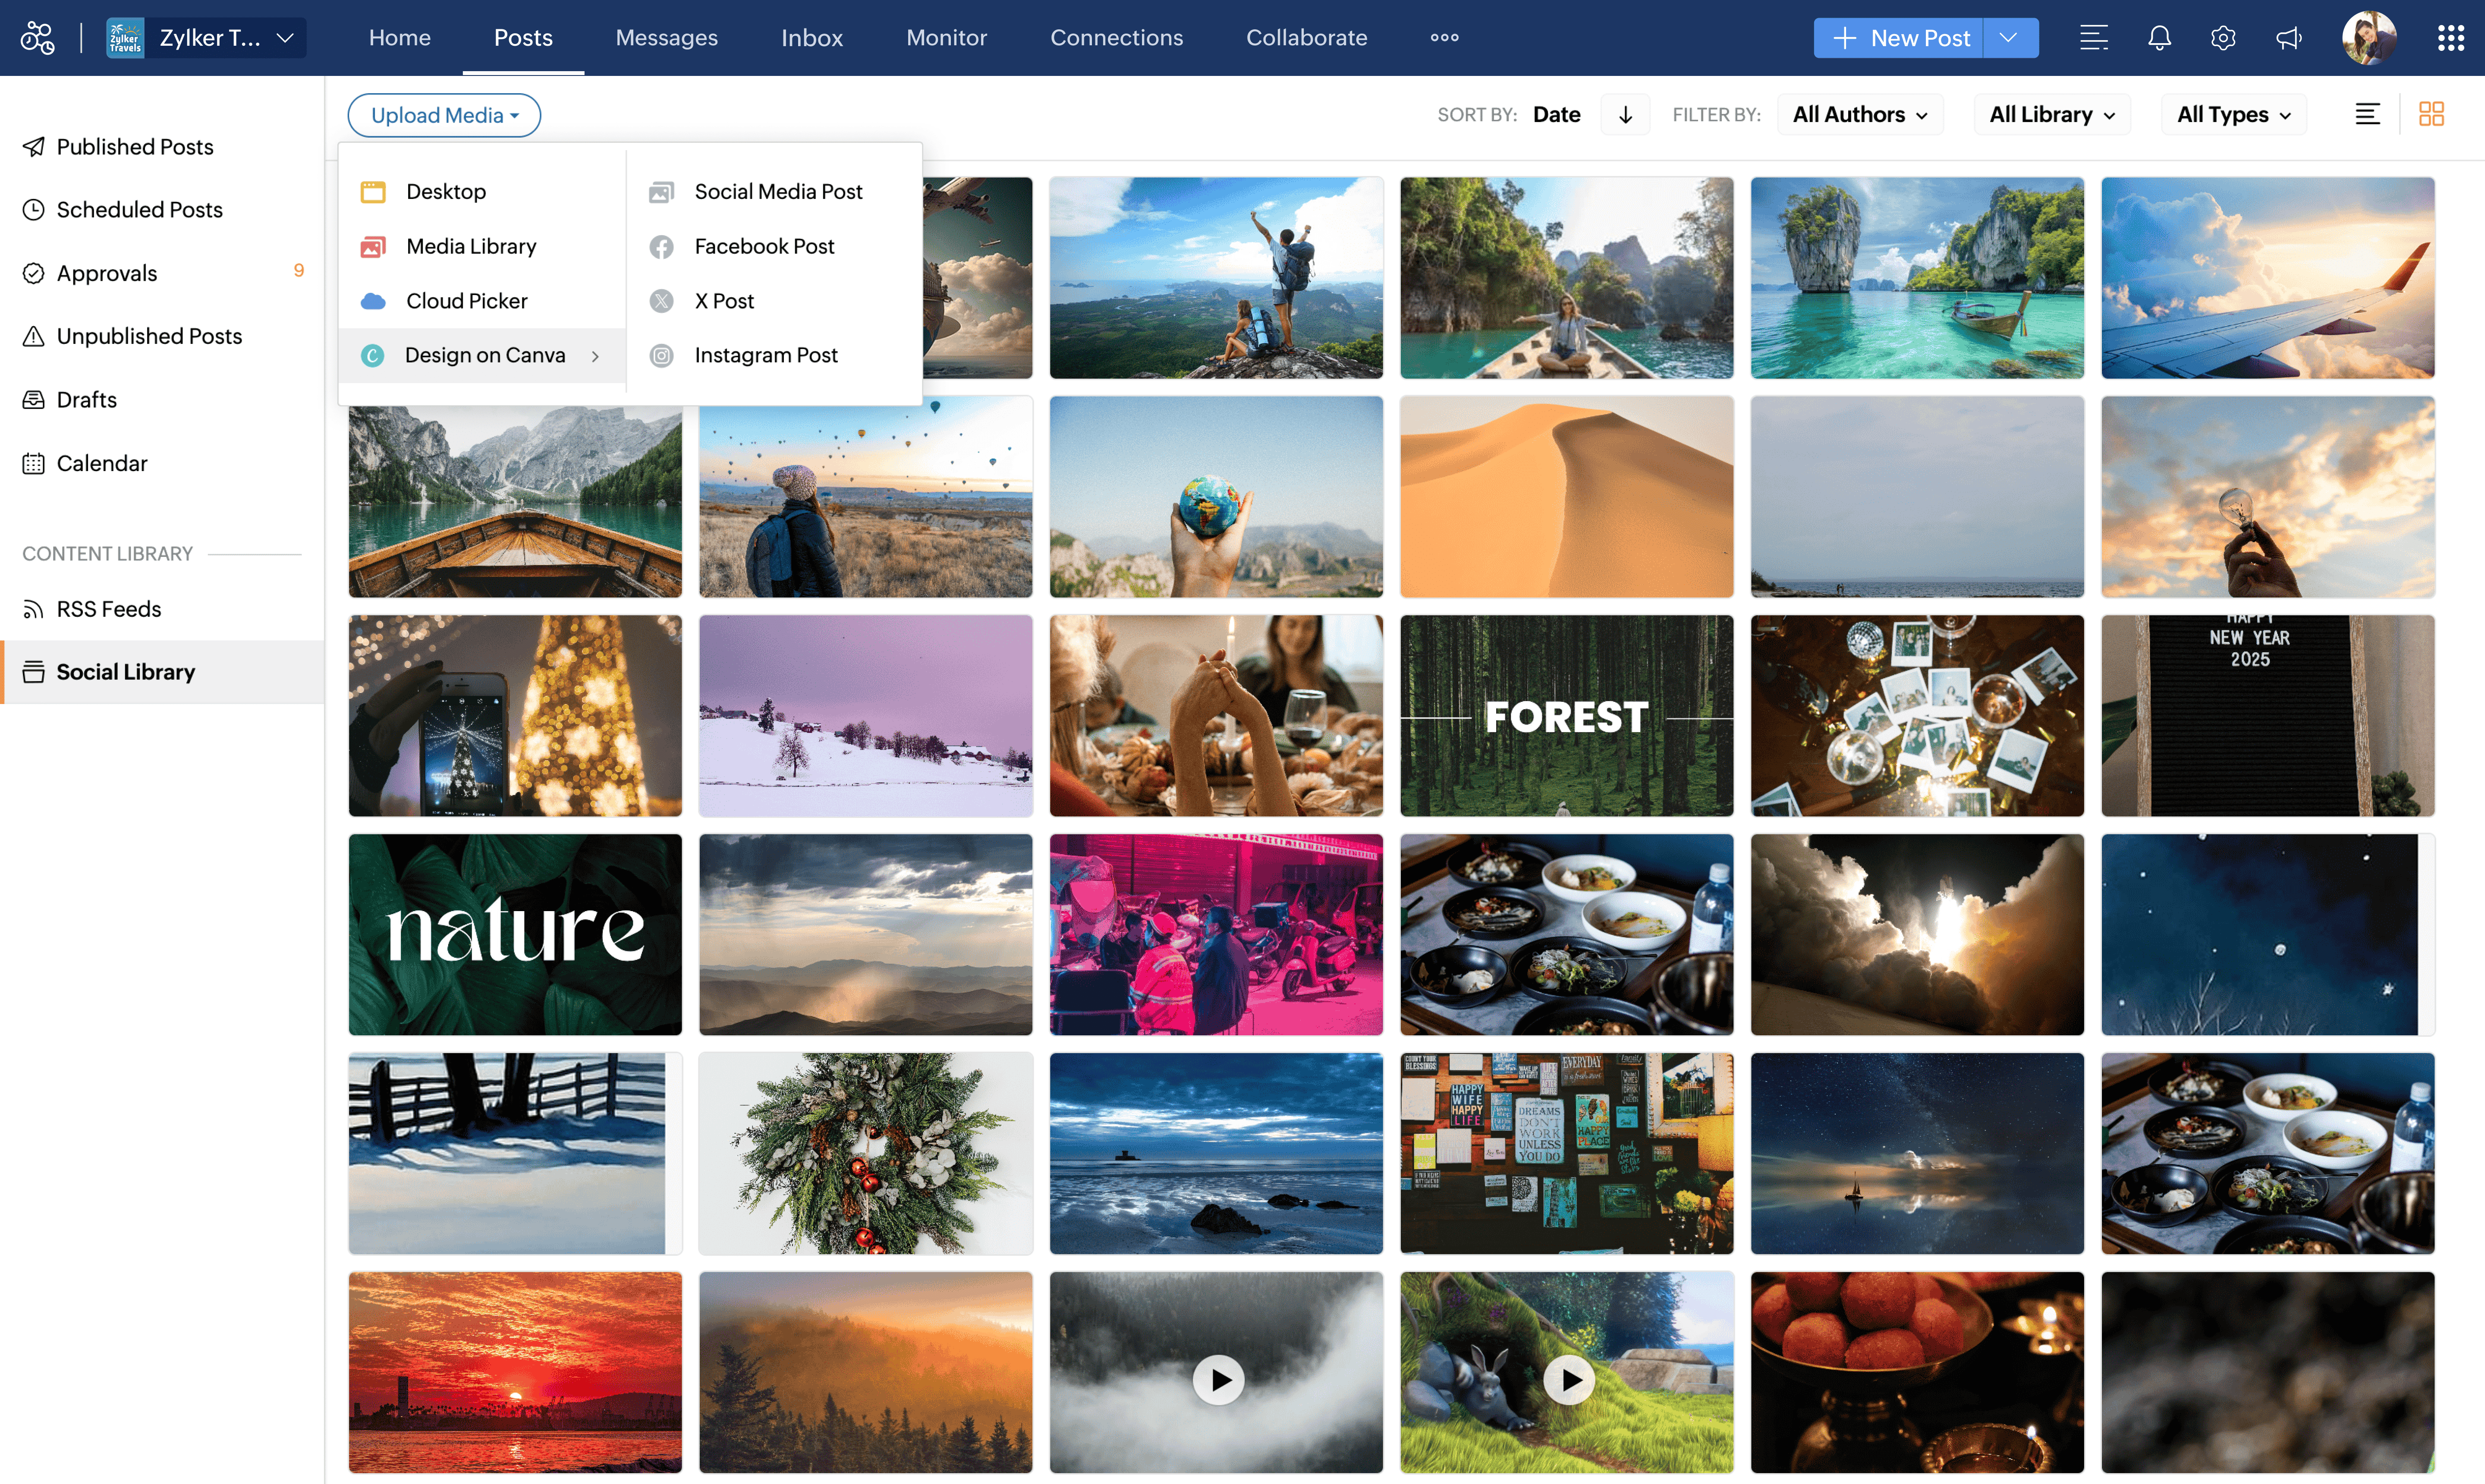Go to the Monitor tab
This screenshot has height=1484, width=2485.
tap(946, 38)
